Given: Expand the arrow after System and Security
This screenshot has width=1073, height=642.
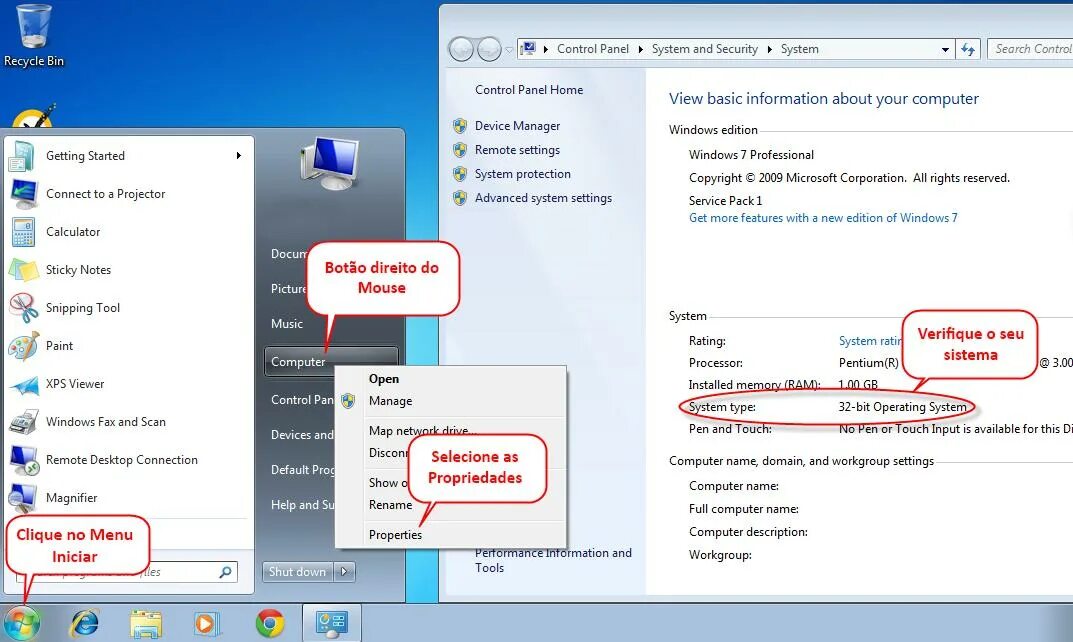Looking at the screenshot, I should 770,49.
